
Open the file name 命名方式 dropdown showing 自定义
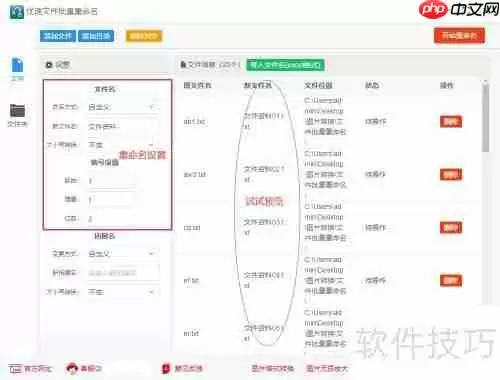point(123,107)
